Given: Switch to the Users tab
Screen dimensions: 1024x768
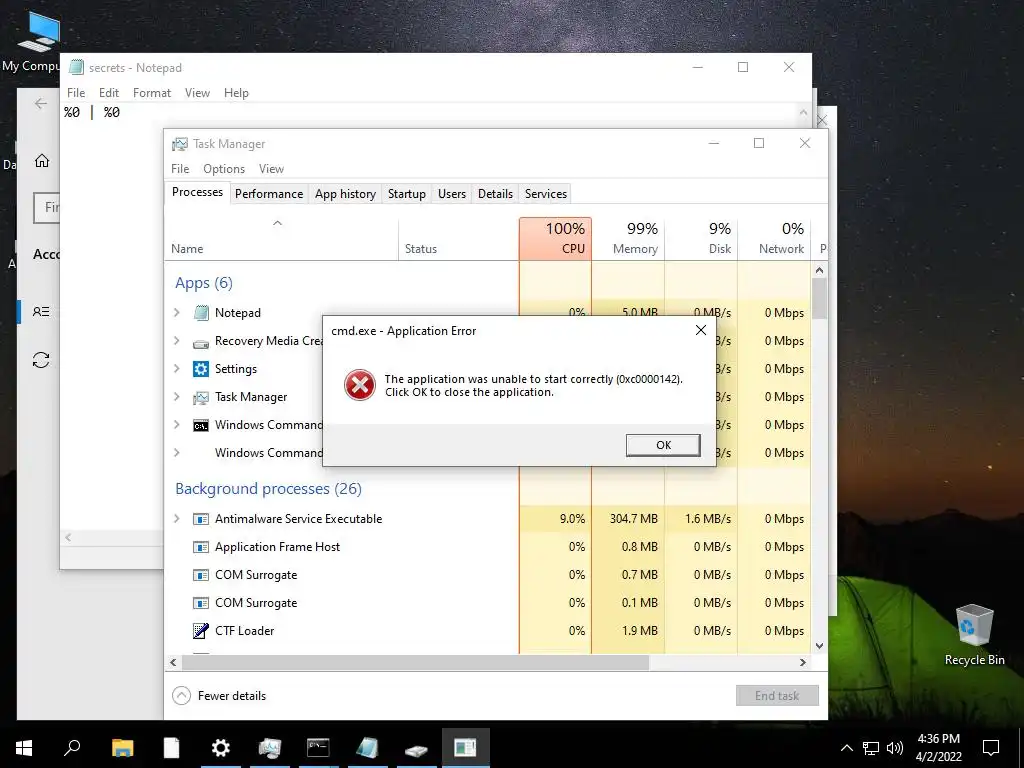Looking at the screenshot, I should pyautogui.click(x=452, y=194).
